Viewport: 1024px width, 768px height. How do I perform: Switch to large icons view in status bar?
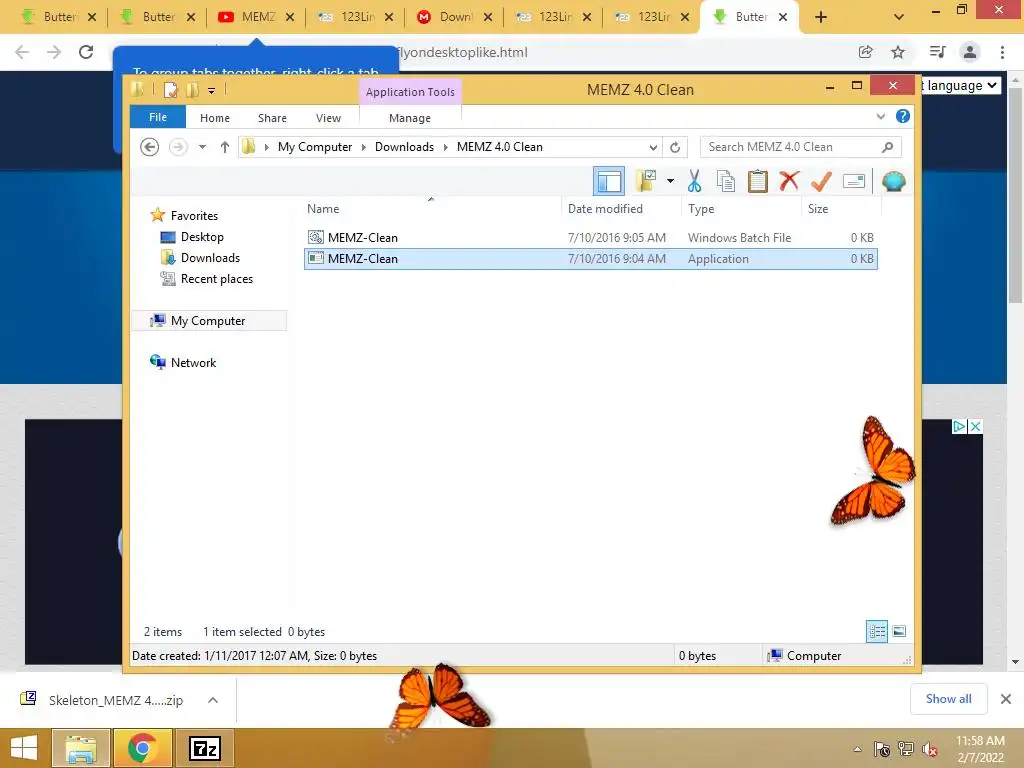[x=899, y=632]
